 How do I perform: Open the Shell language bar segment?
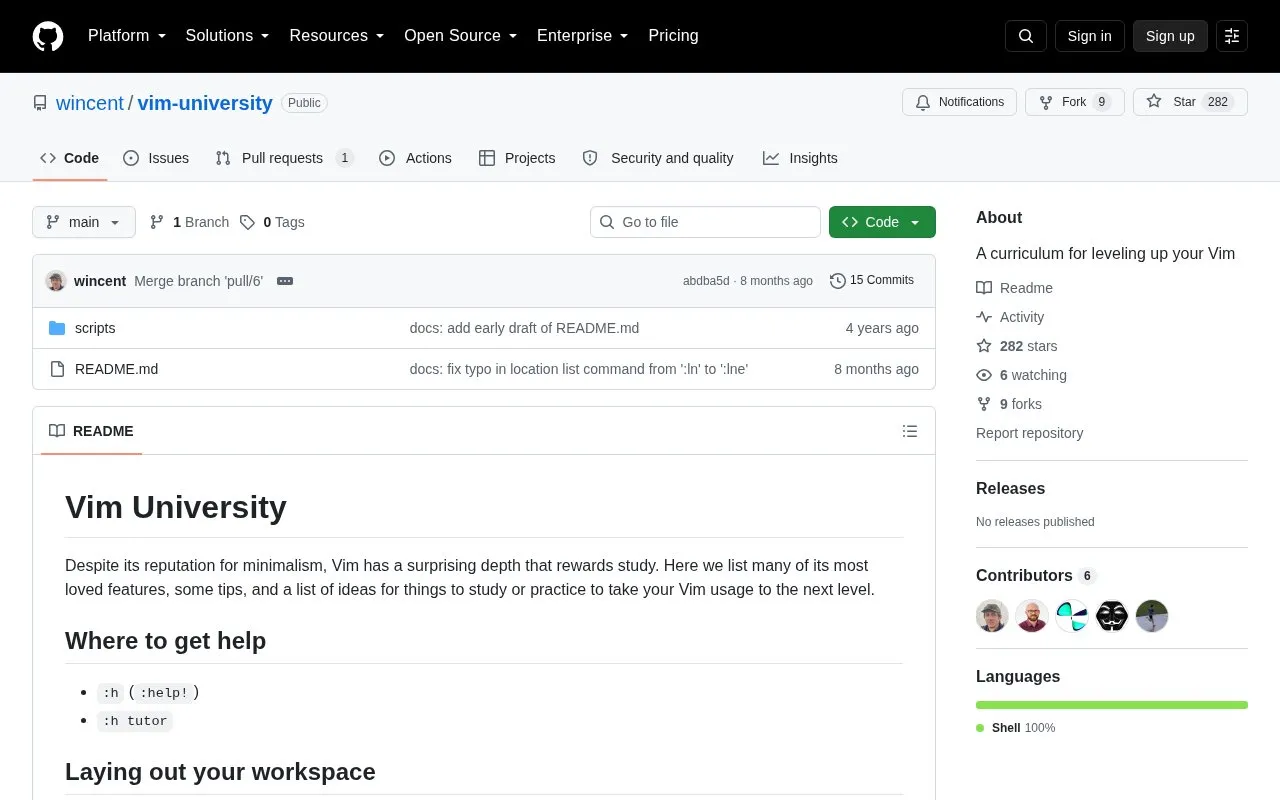(x=1112, y=705)
